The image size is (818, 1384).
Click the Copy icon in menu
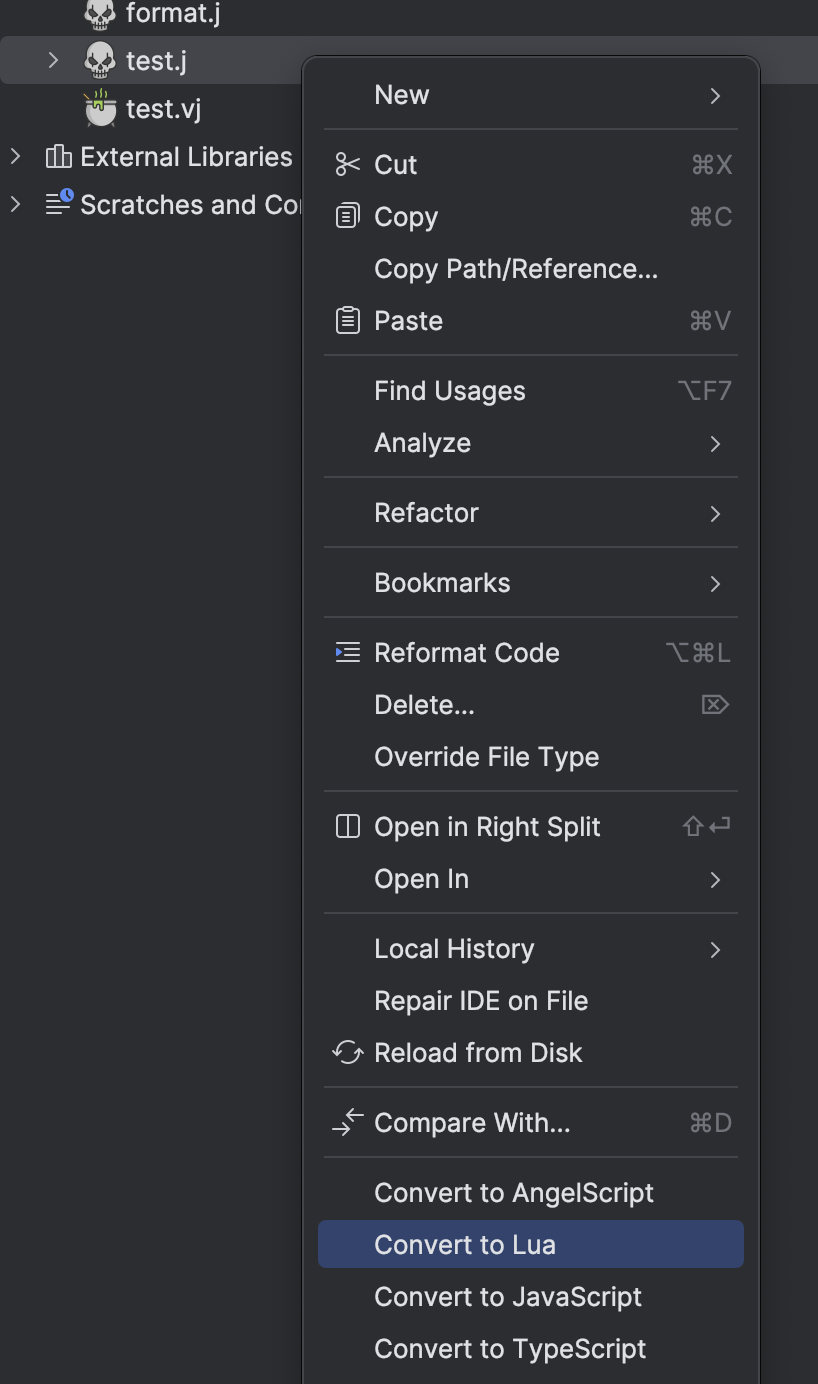pyautogui.click(x=347, y=217)
